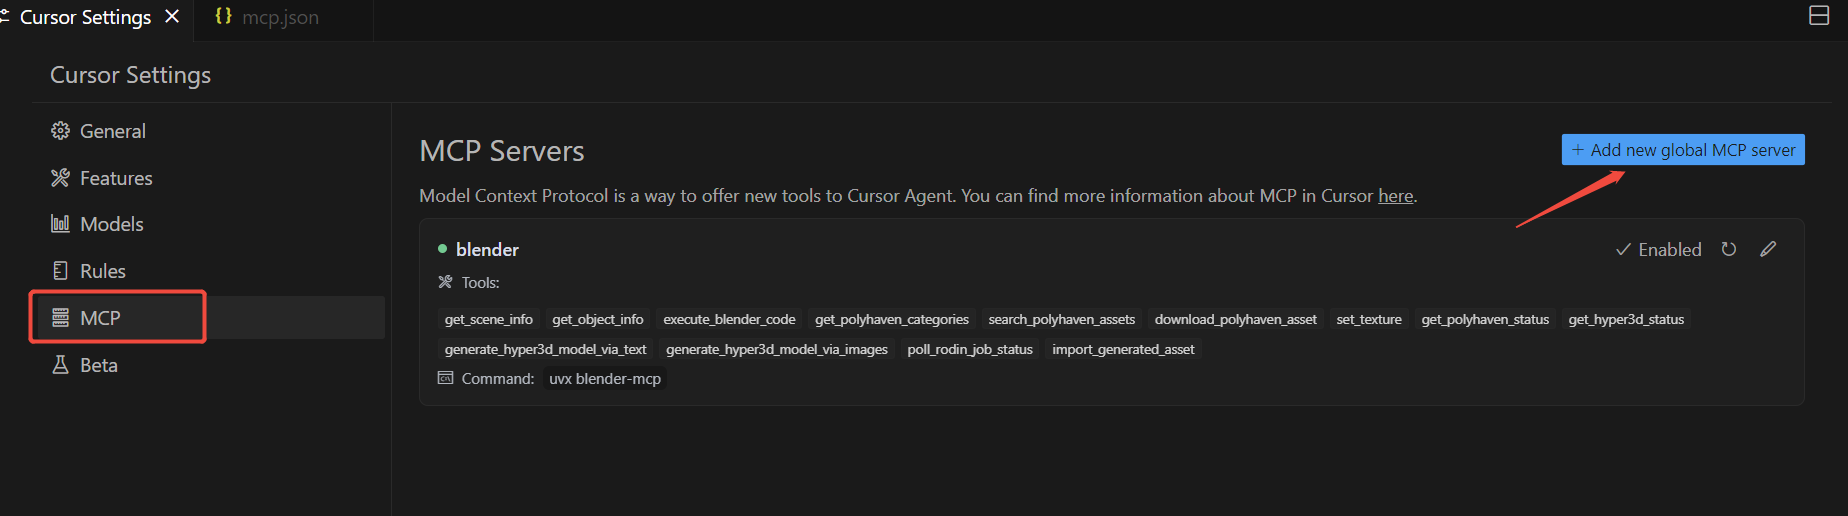This screenshot has width=1848, height=516.
Task: Toggle the blender server Enabled state
Action: coord(1659,250)
